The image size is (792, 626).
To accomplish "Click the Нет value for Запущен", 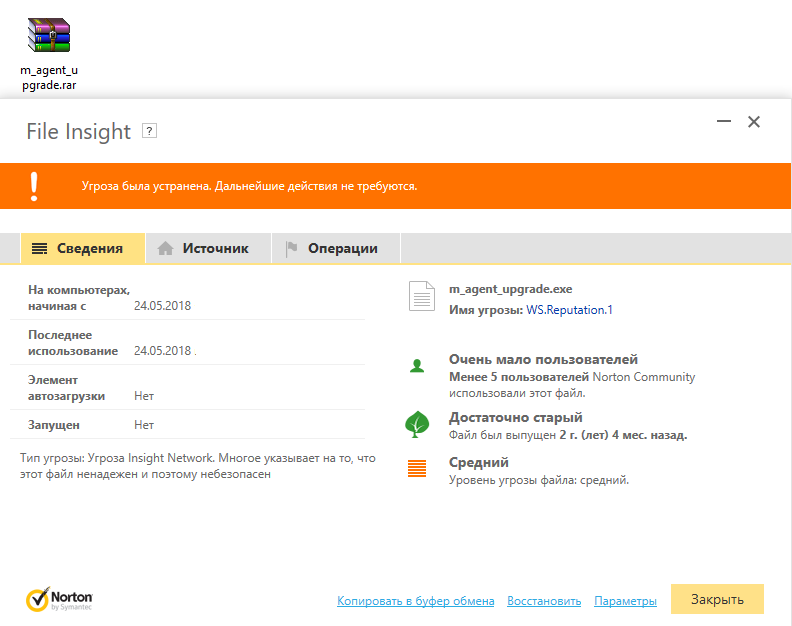I will [144, 425].
